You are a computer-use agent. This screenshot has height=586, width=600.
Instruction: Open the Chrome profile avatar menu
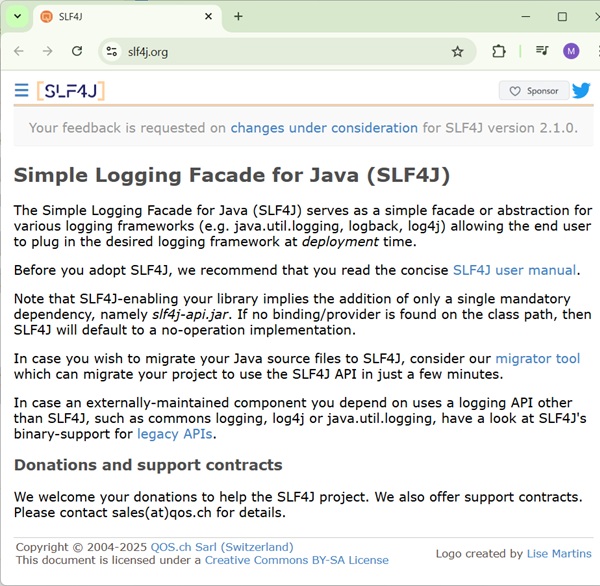pos(571,51)
